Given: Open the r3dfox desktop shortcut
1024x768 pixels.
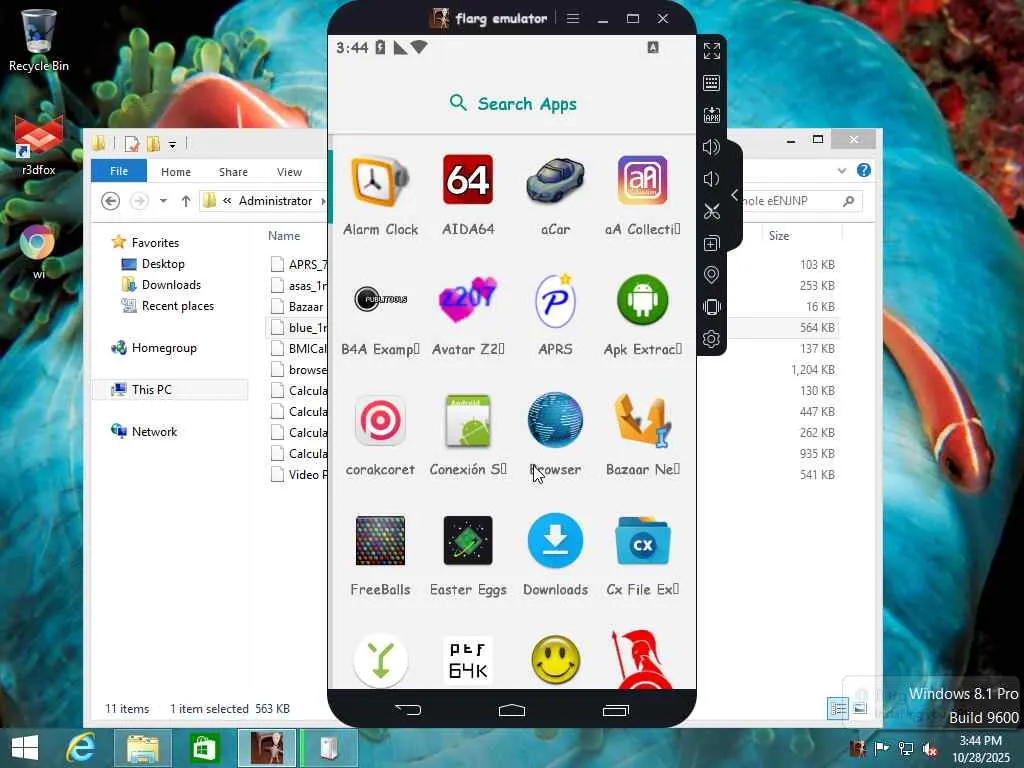Looking at the screenshot, I should 39,145.
